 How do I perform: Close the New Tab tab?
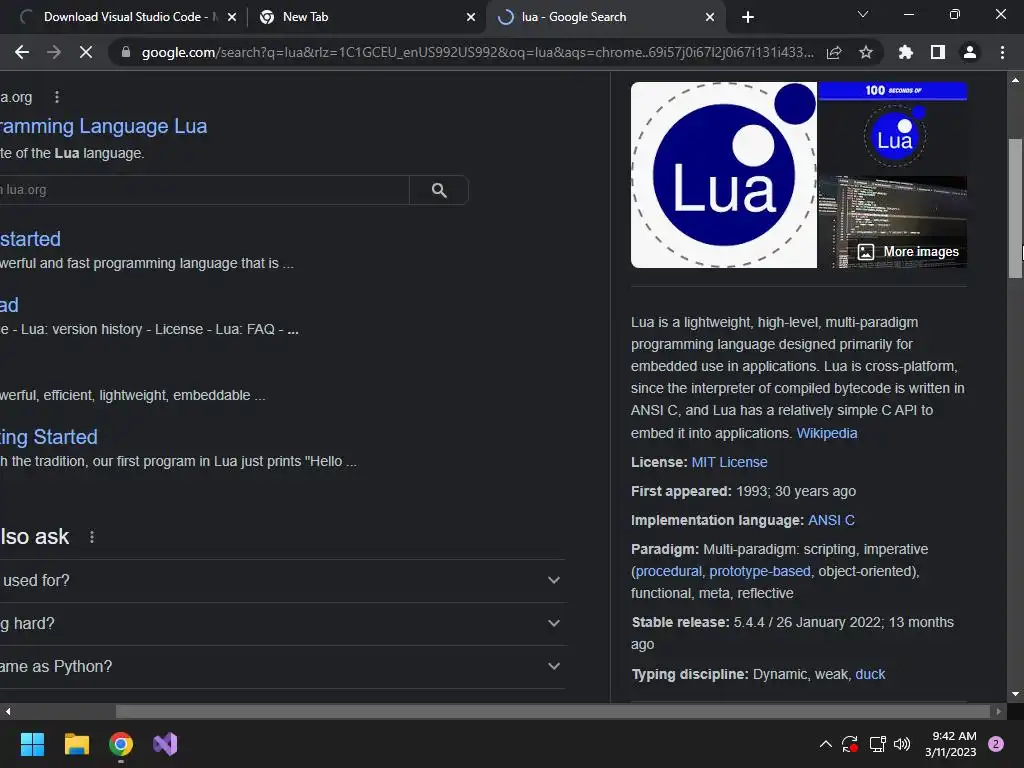471,17
